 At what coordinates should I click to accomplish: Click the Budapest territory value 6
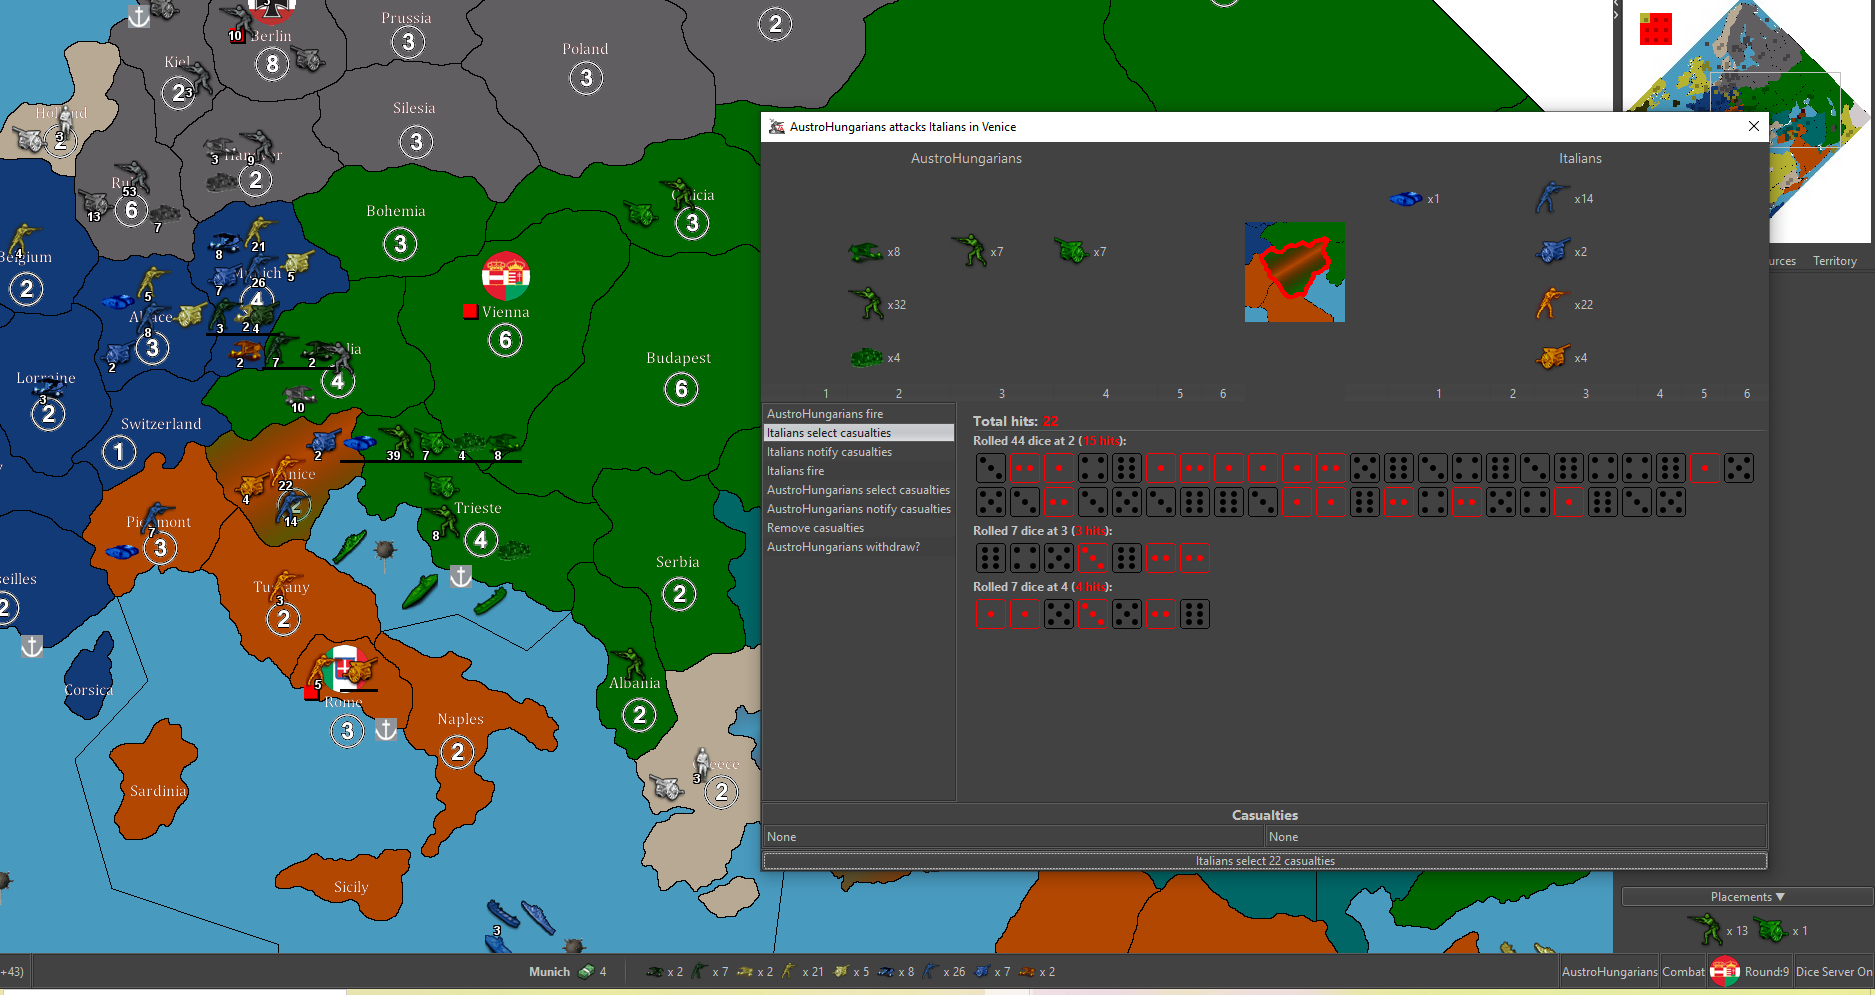(681, 389)
